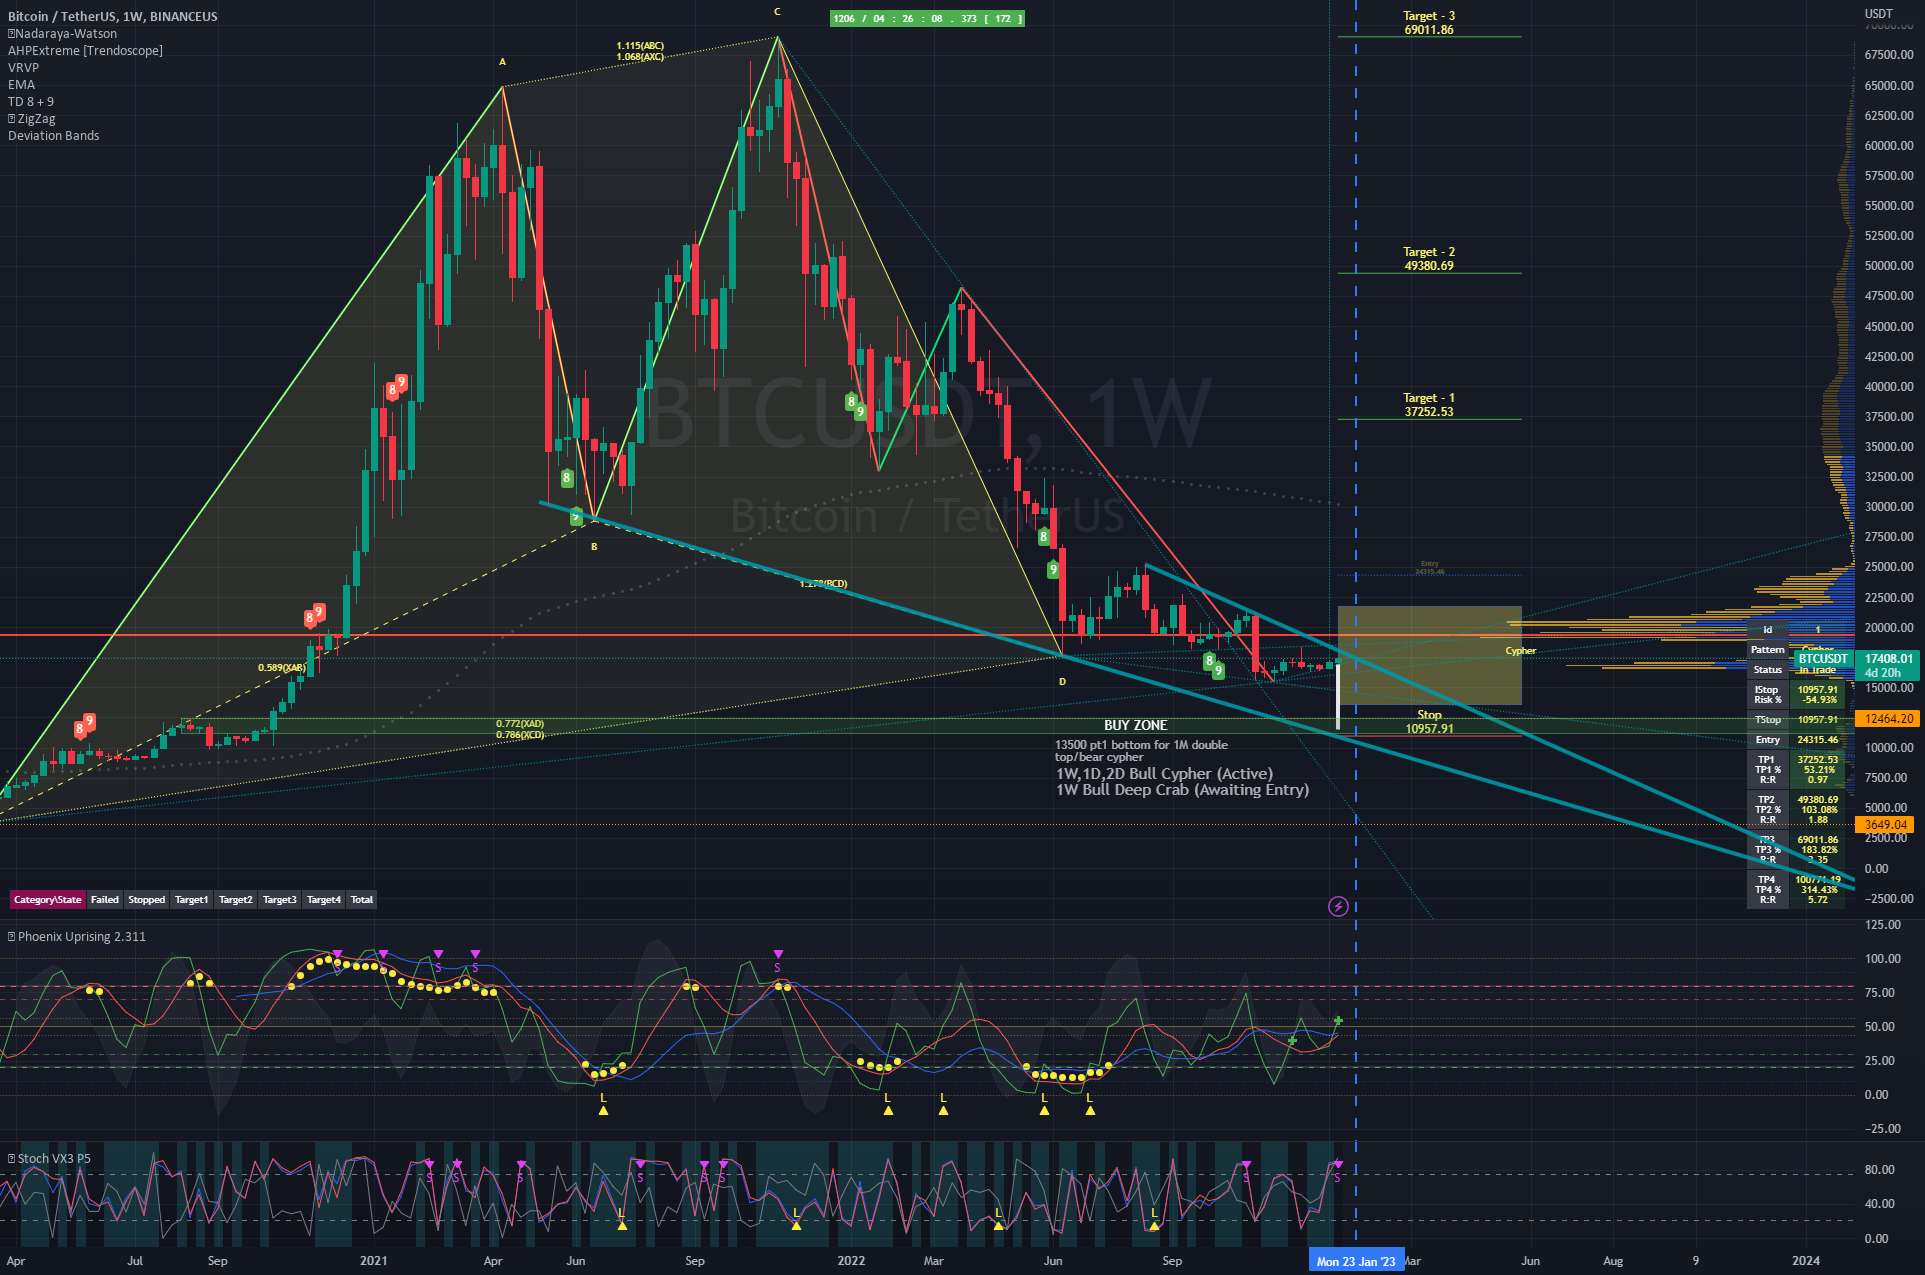Select the Stoch VX3 P5 pane title
1925x1275 pixels.
[x=54, y=1159]
